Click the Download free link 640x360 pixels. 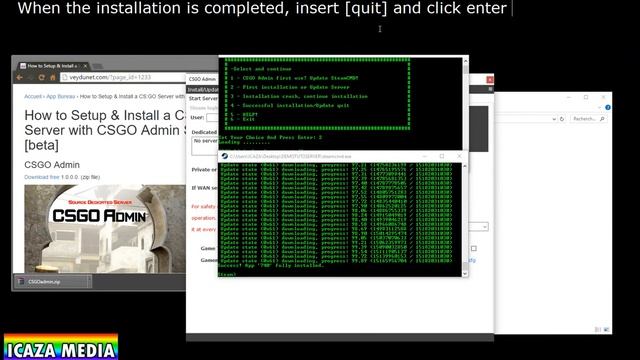(x=42, y=177)
